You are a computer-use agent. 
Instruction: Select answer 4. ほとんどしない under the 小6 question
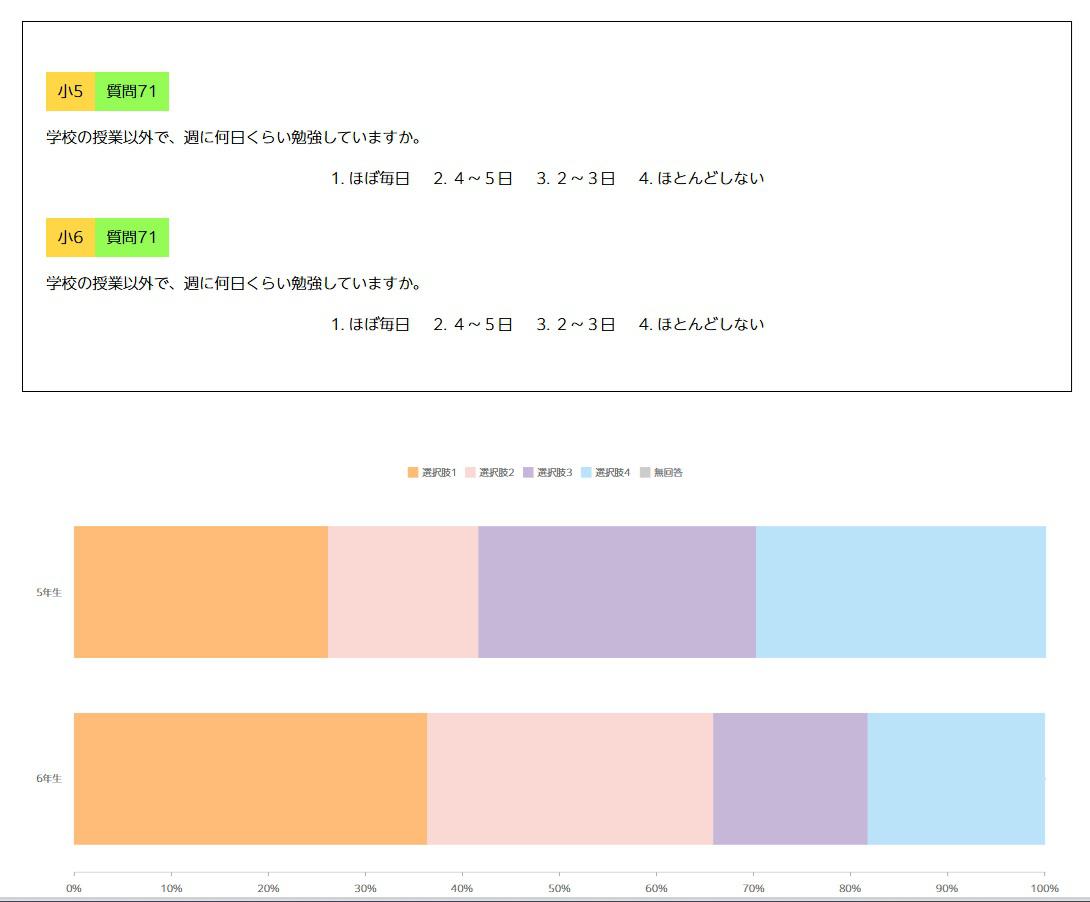[702, 323]
